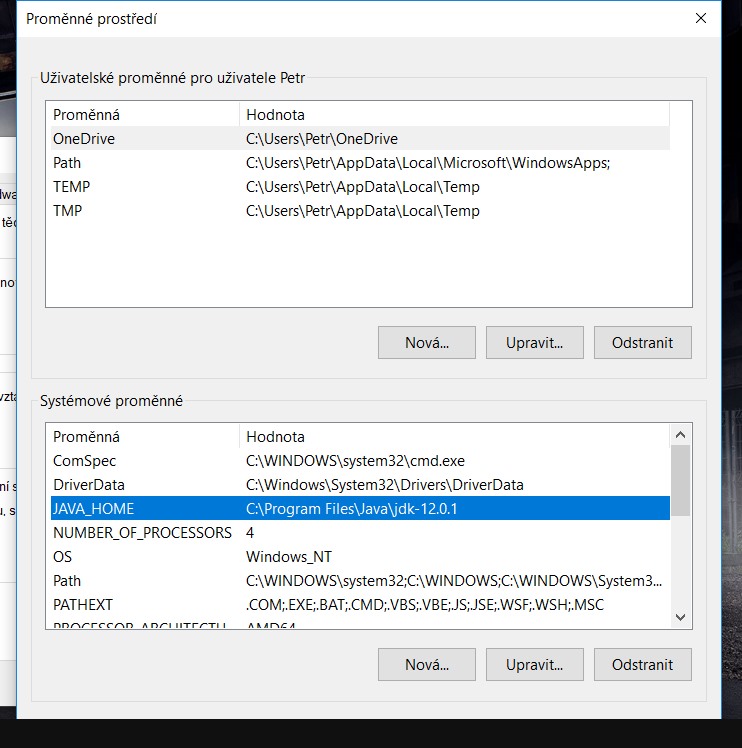This screenshot has width=742, height=748.
Task: Click Odstranit button under user variables
Action: pos(642,342)
